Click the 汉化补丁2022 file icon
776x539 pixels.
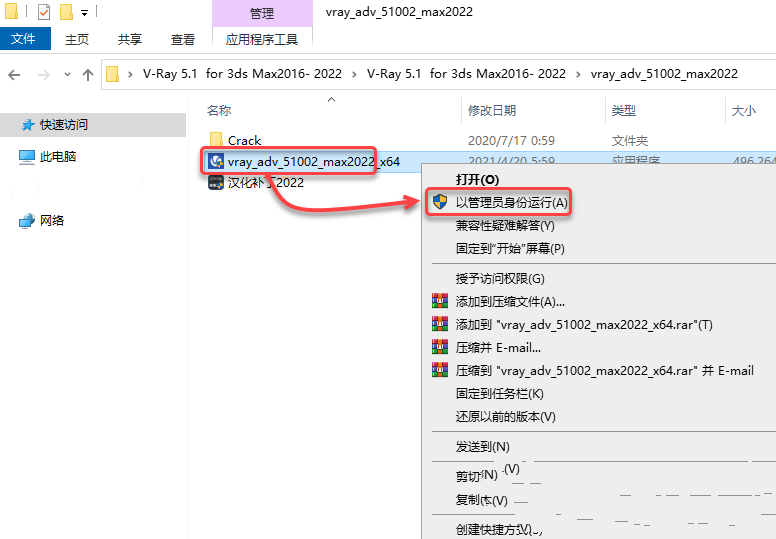tap(216, 183)
